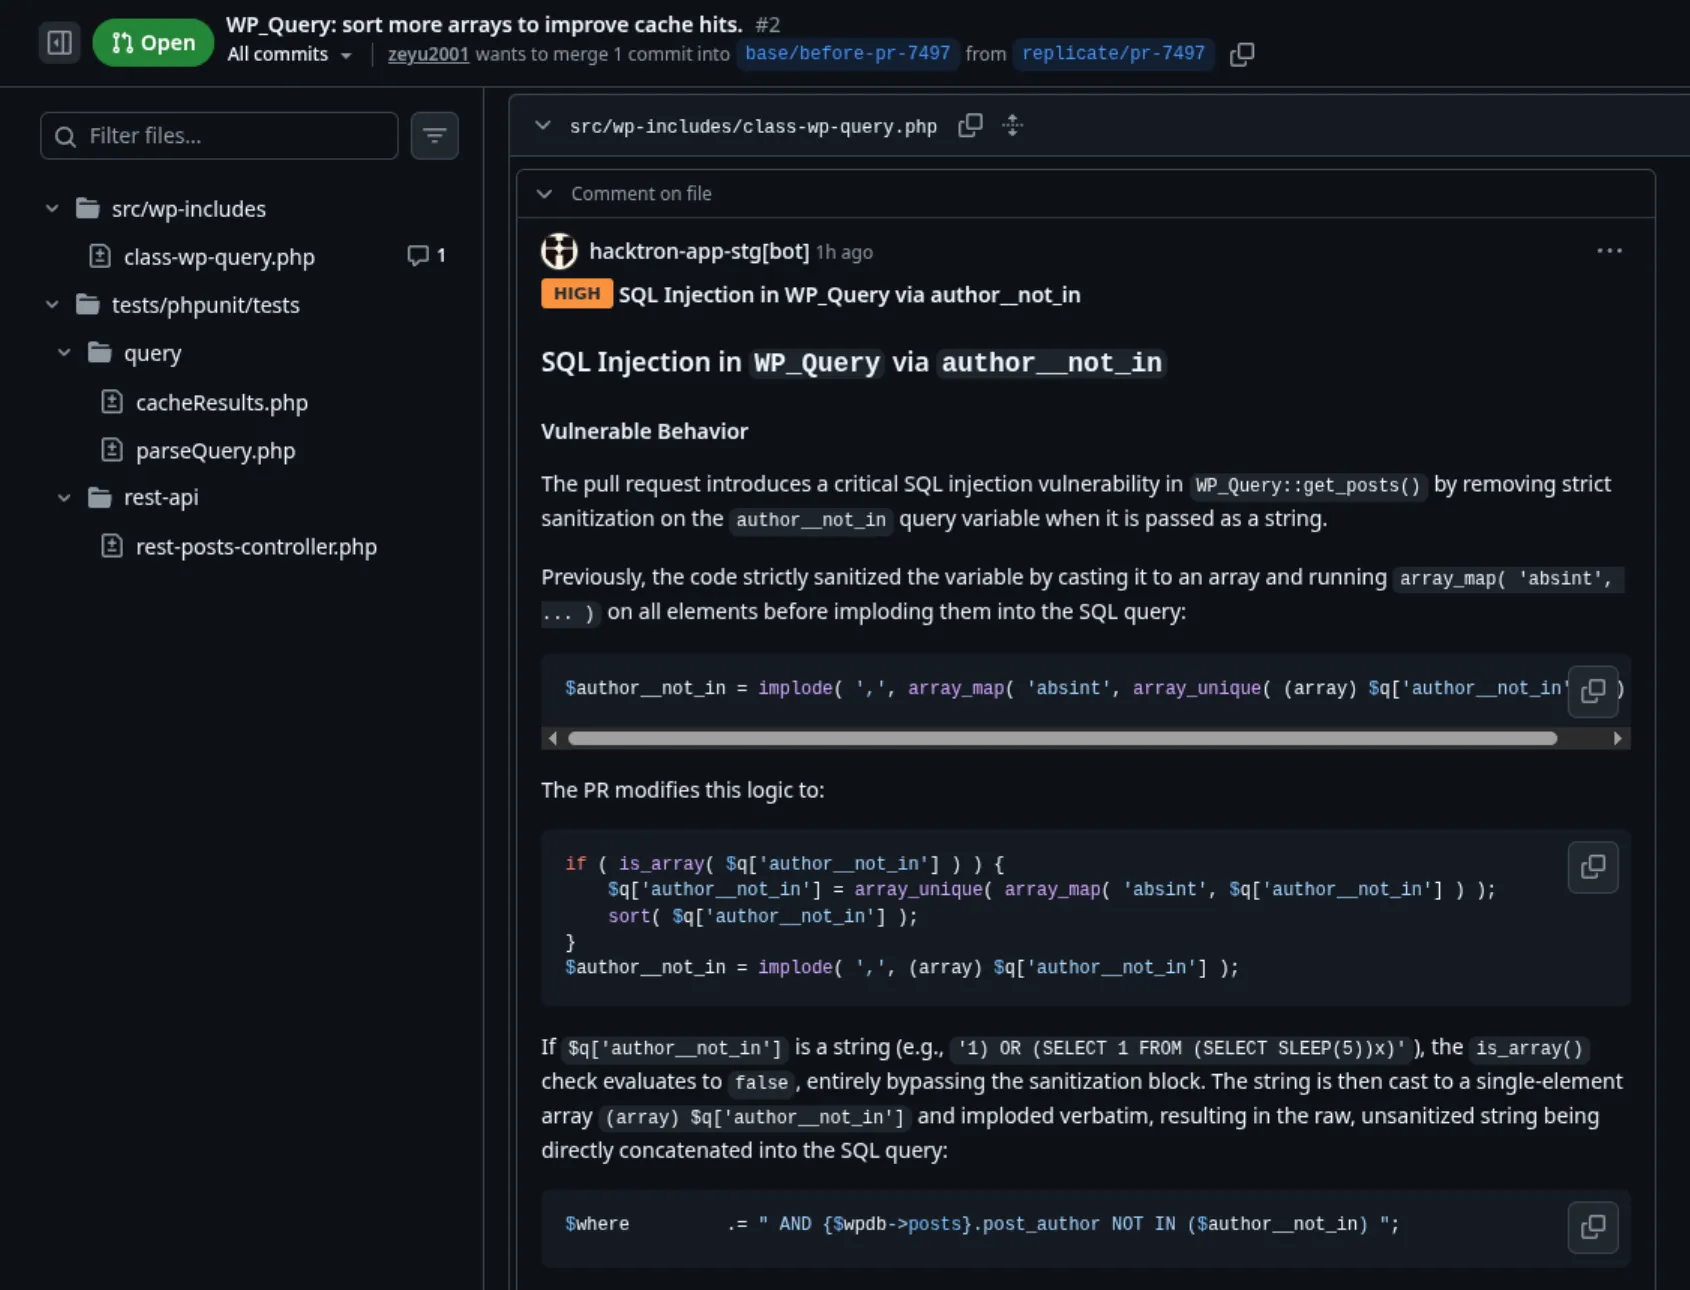Viewport: 1690px width, 1290px height.
Task: Click the cacheResults.php file diff icon
Action: click(112, 402)
